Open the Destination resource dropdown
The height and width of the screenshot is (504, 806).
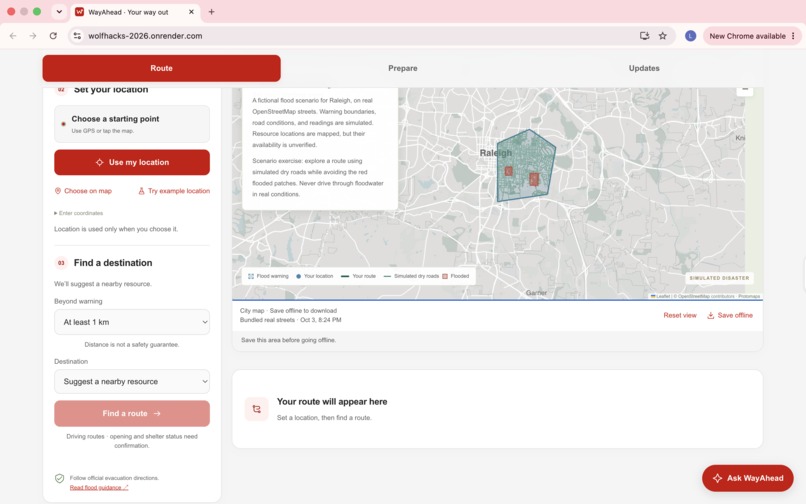pos(132,382)
